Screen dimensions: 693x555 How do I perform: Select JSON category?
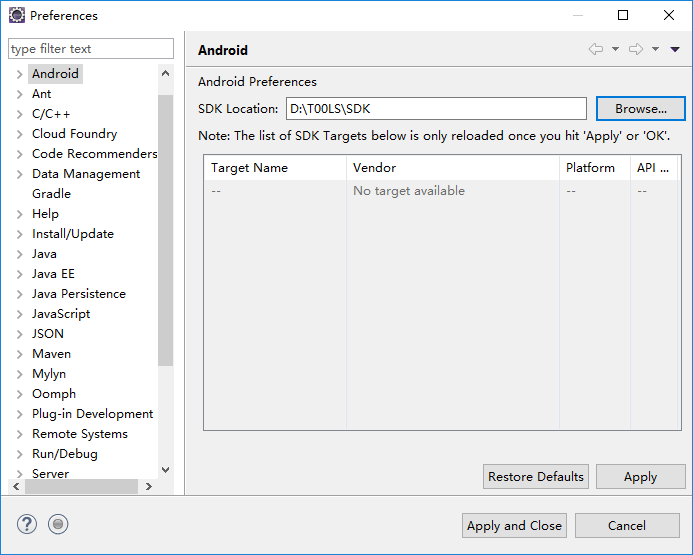point(48,334)
